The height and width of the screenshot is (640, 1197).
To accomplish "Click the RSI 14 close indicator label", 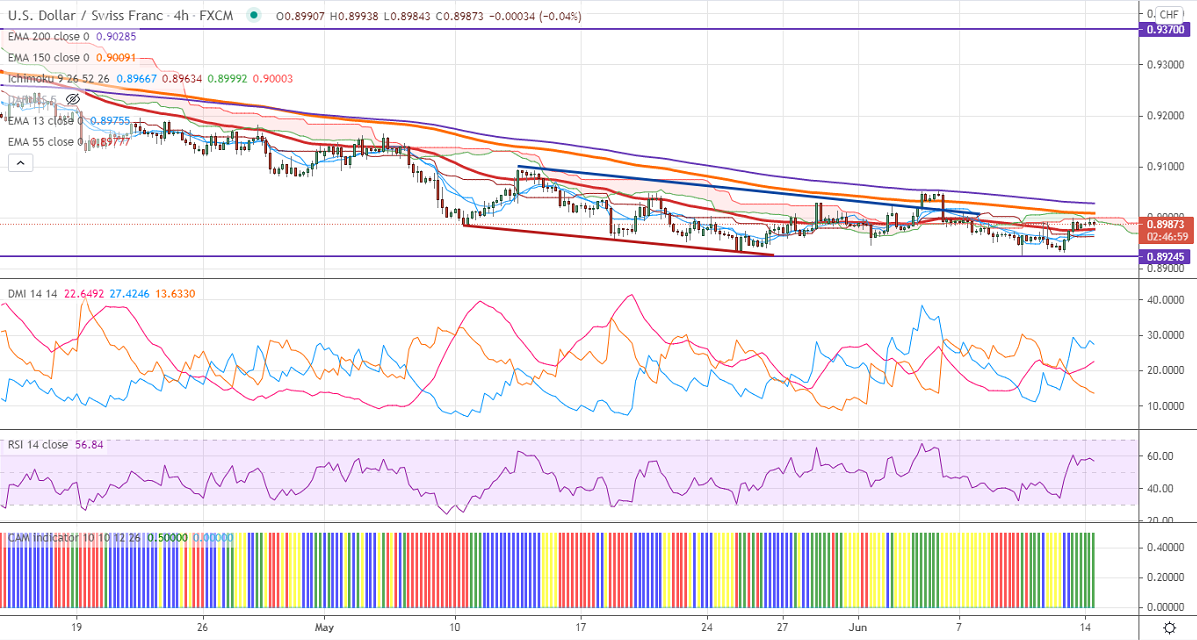I will click(x=38, y=444).
